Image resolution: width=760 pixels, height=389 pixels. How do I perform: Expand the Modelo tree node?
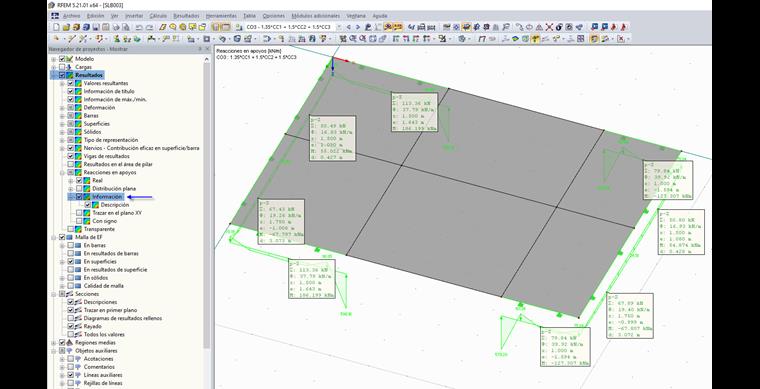53,59
